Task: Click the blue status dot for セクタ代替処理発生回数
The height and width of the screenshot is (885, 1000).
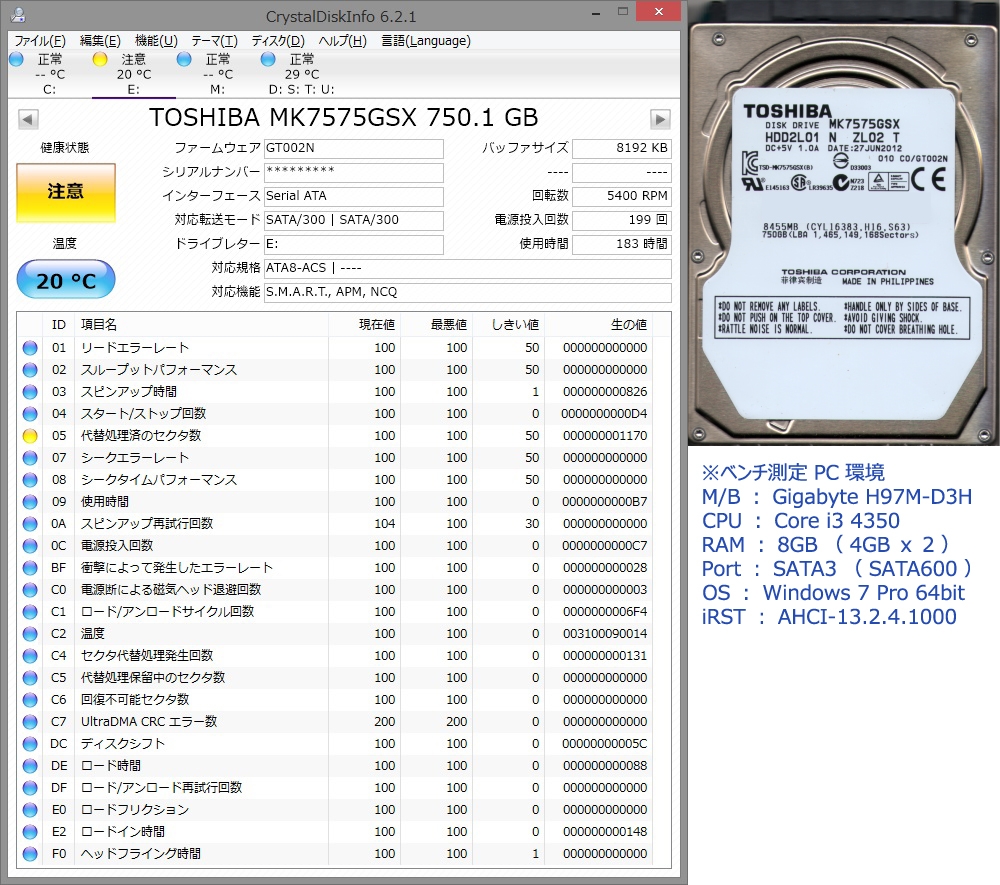Action: (x=30, y=655)
